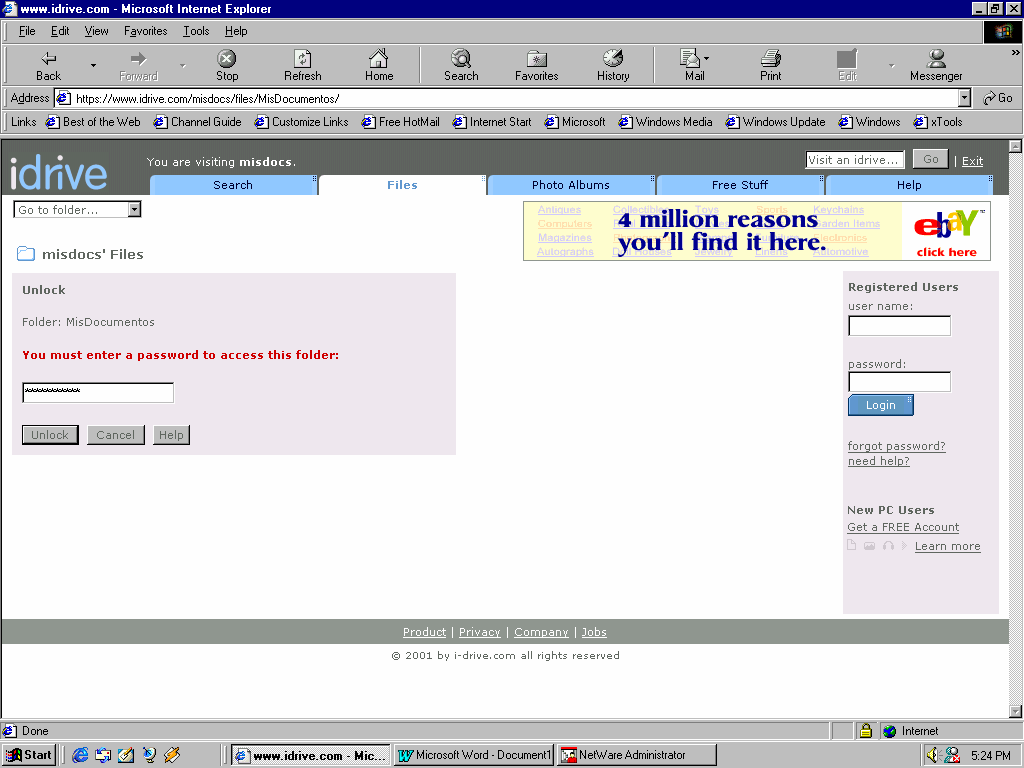Open the address bar dropdown arrow
The image size is (1024, 768).
click(x=964, y=98)
